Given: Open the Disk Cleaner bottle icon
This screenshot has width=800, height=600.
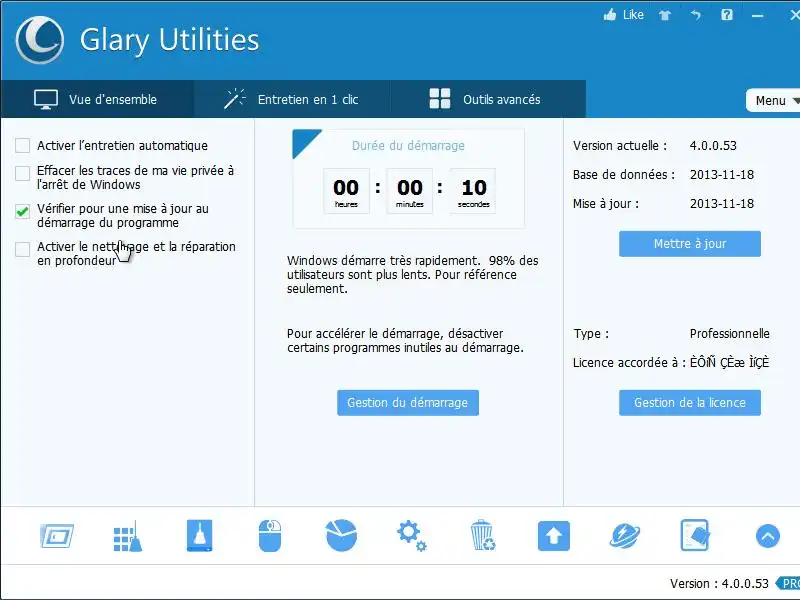Looking at the screenshot, I should point(199,536).
